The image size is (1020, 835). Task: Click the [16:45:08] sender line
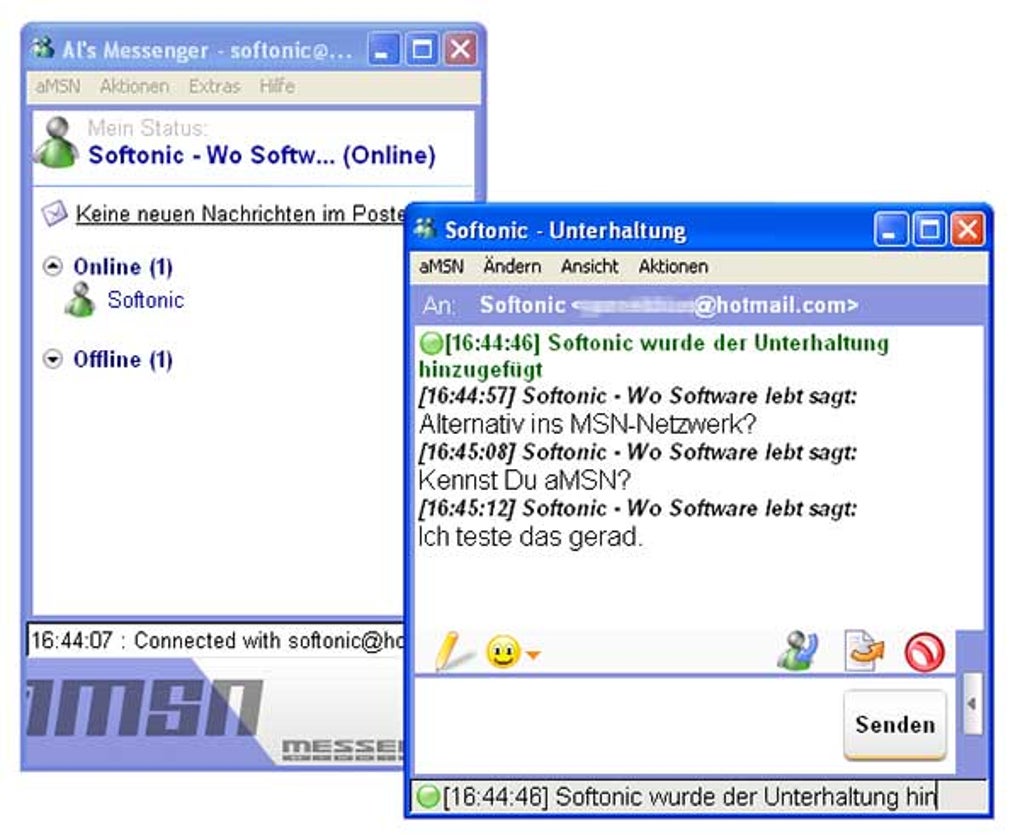pyautogui.click(x=638, y=452)
